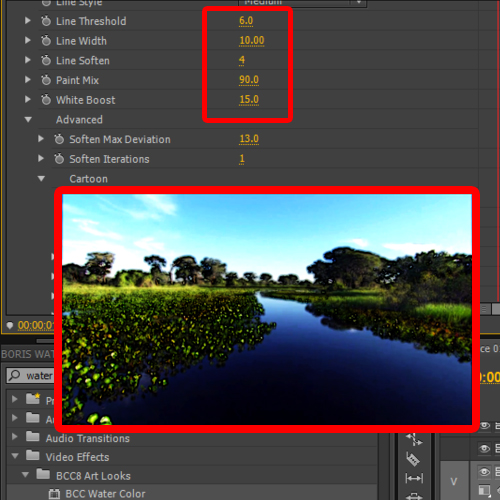
Task: Click the White Boost label
Action: click(85, 100)
